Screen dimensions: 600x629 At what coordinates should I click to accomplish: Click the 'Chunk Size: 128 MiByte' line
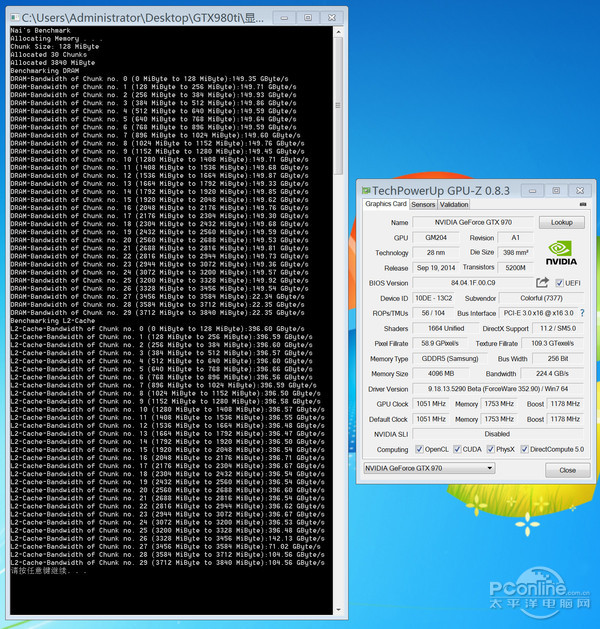(55, 47)
